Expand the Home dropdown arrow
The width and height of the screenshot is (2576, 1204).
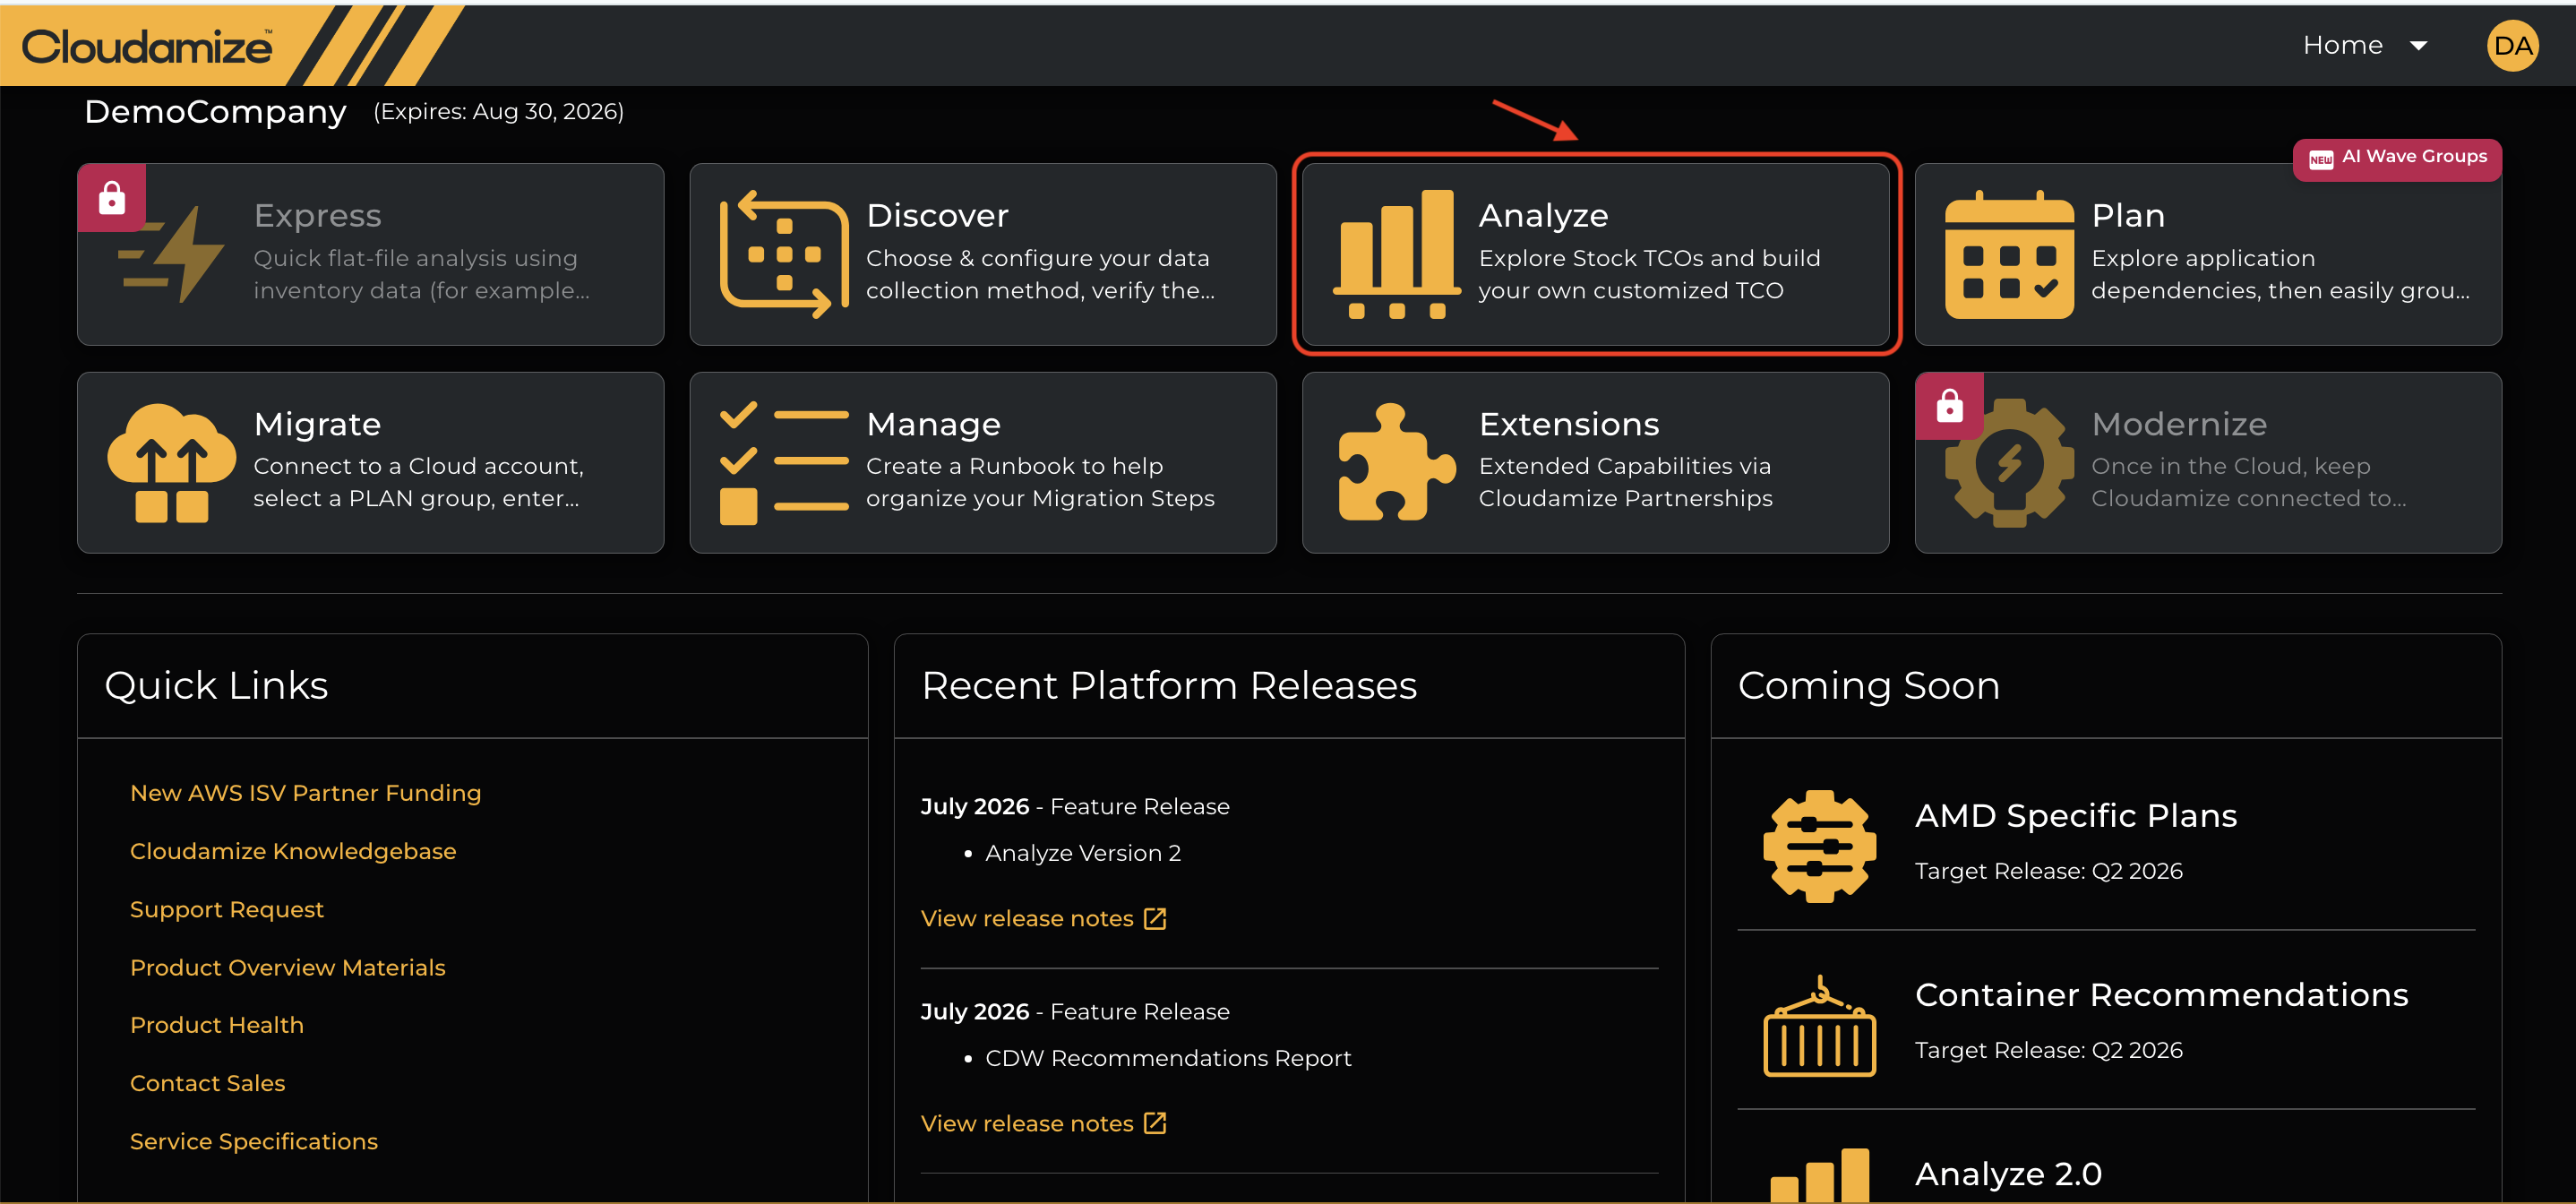tap(2419, 46)
